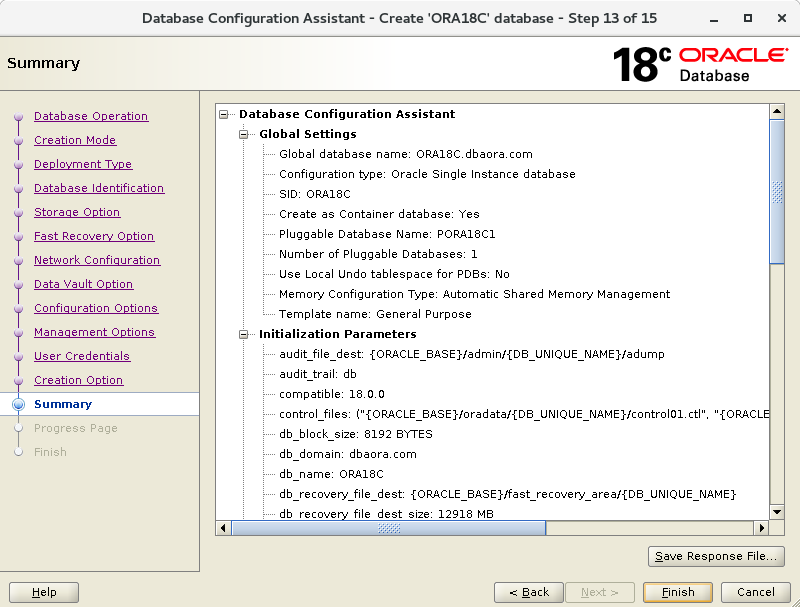Viewport: 800px width, 607px height.
Task: Maximize the Database Configuration Assistant window
Action: coord(747,18)
